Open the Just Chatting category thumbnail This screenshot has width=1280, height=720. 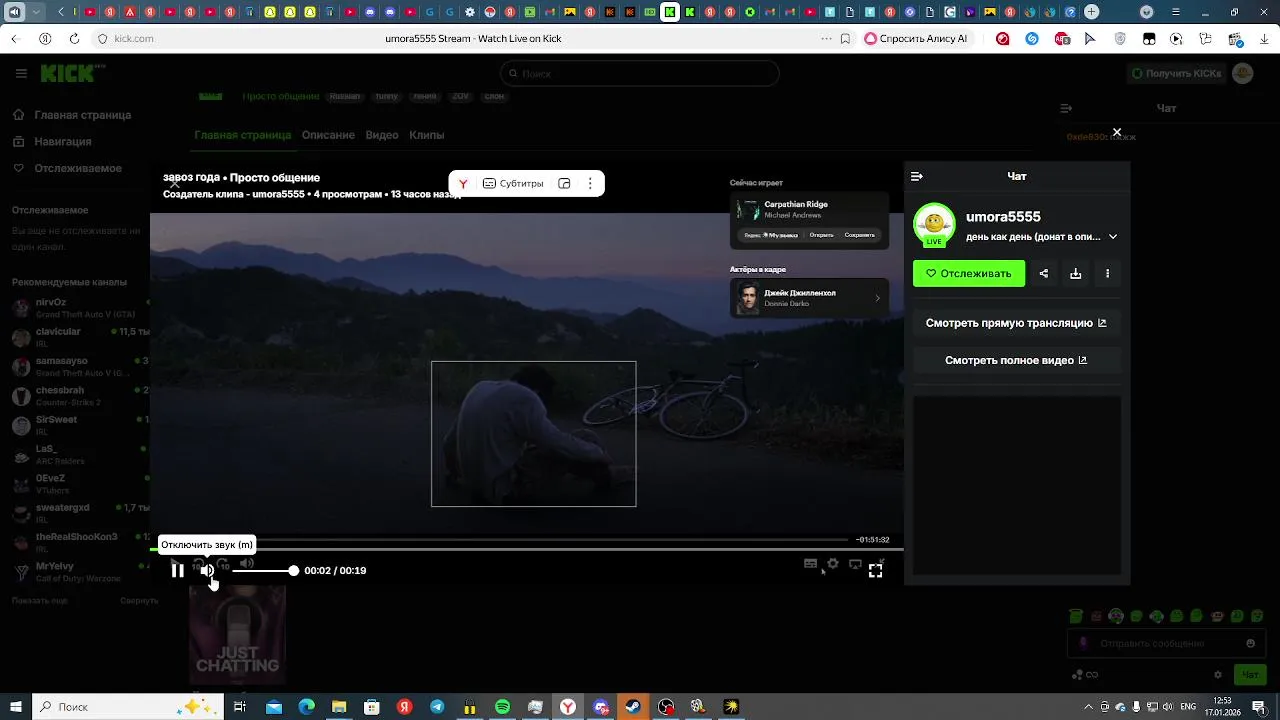click(x=238, y=635)
